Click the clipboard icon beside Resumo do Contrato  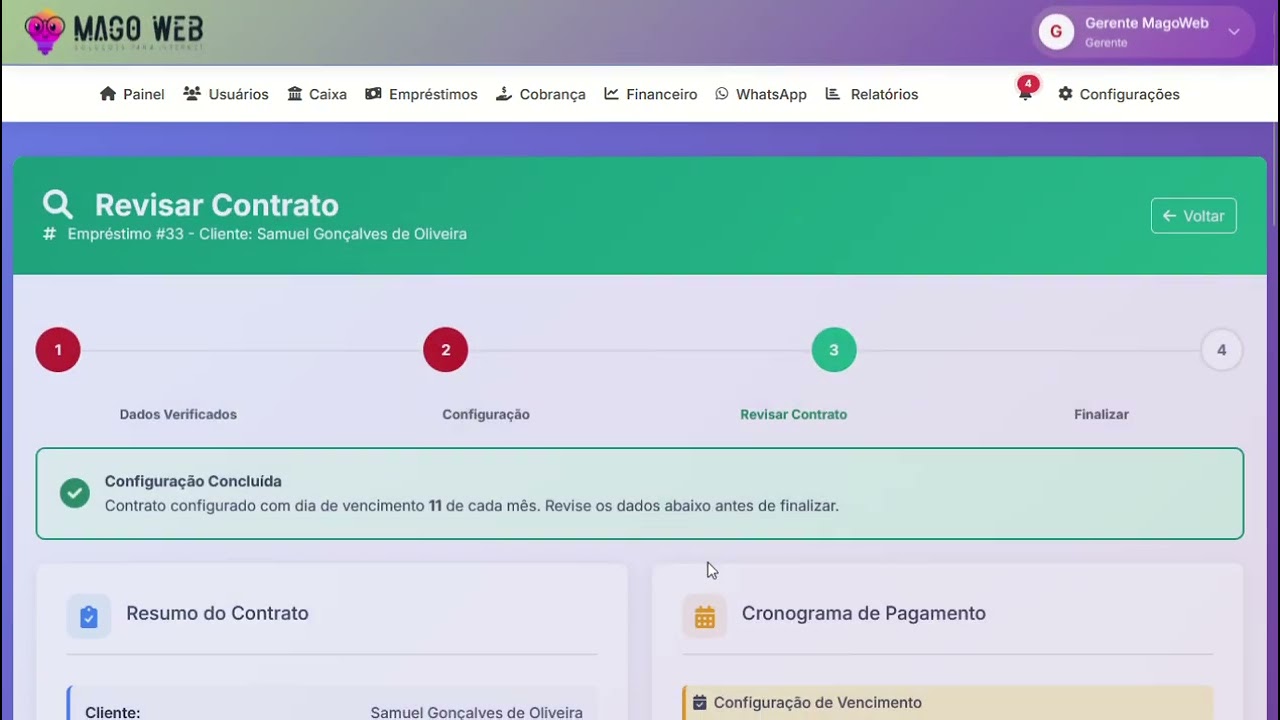(89, 617)
